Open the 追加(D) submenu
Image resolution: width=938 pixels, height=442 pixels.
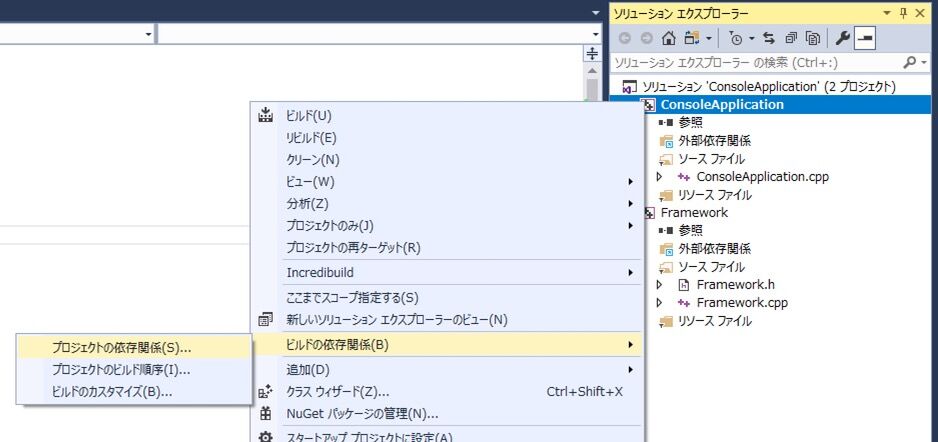(446, 370)
